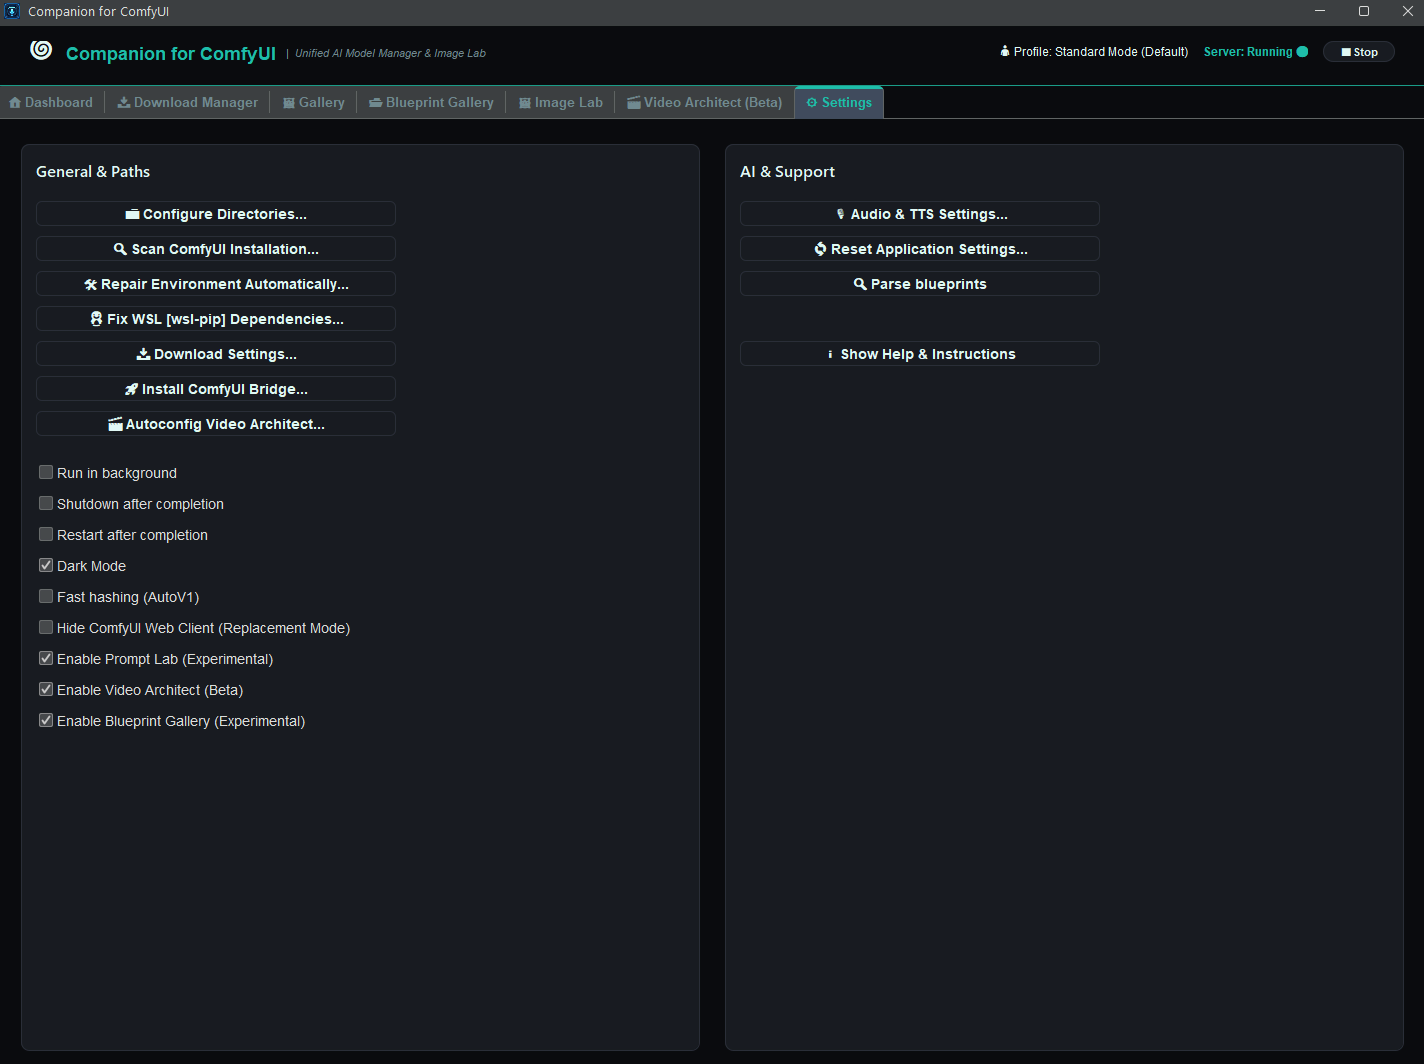1424x1064 pixels.
Task: Switch to Download Manager tab
Action: coord(188,102)
